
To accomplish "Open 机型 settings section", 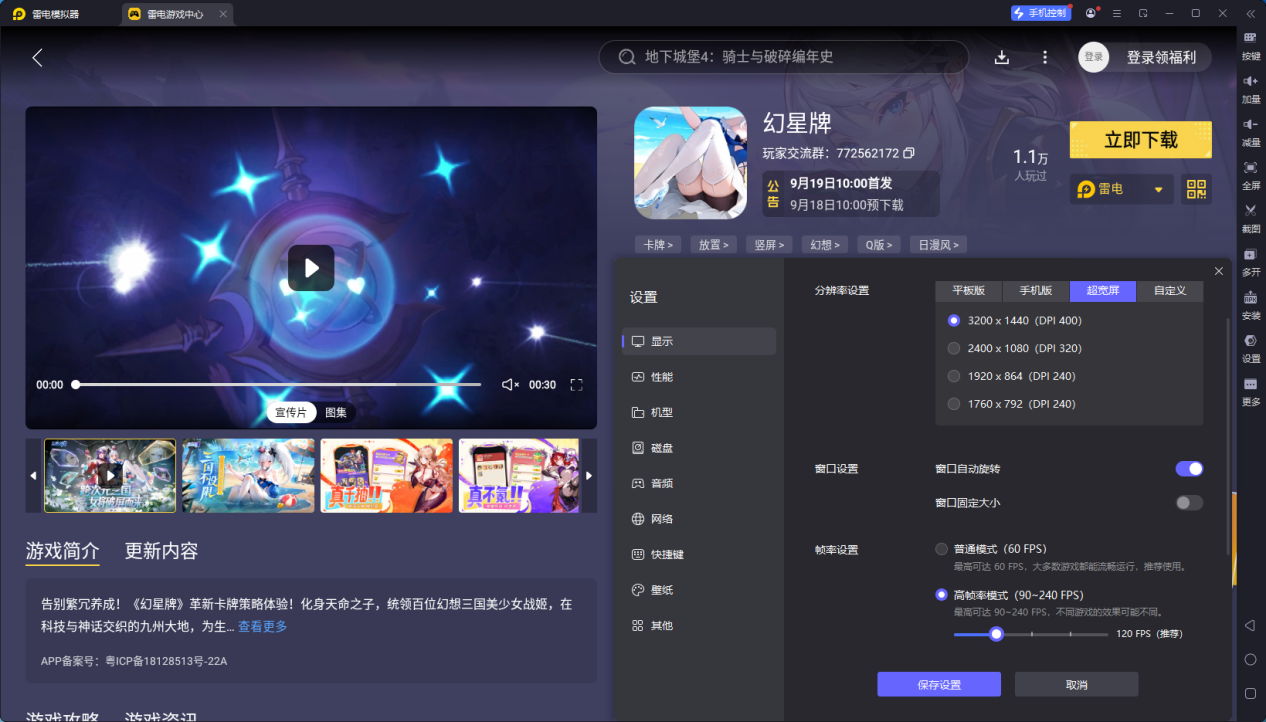I will pyautogui.click(x=699, y=412).
